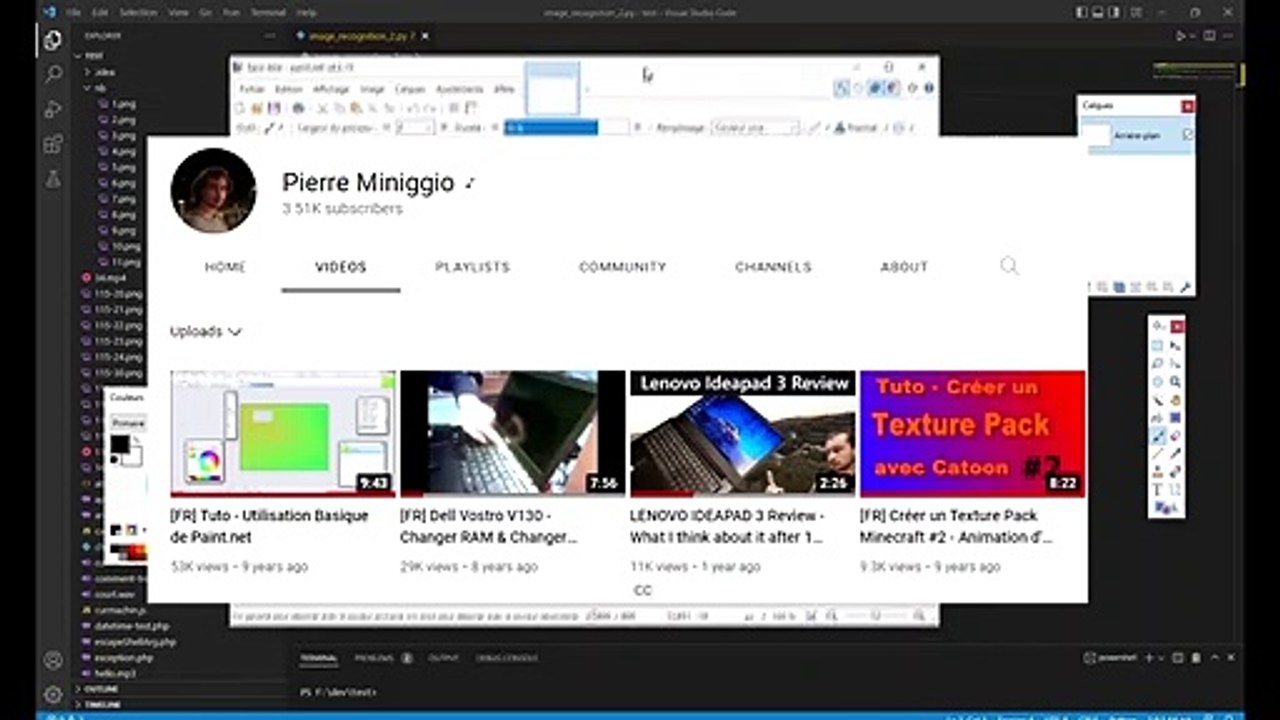The image size is (1280, 720).
Task: Click the layer properties wrench icon in Calques panel
Action: click(x=1185, y=287)
